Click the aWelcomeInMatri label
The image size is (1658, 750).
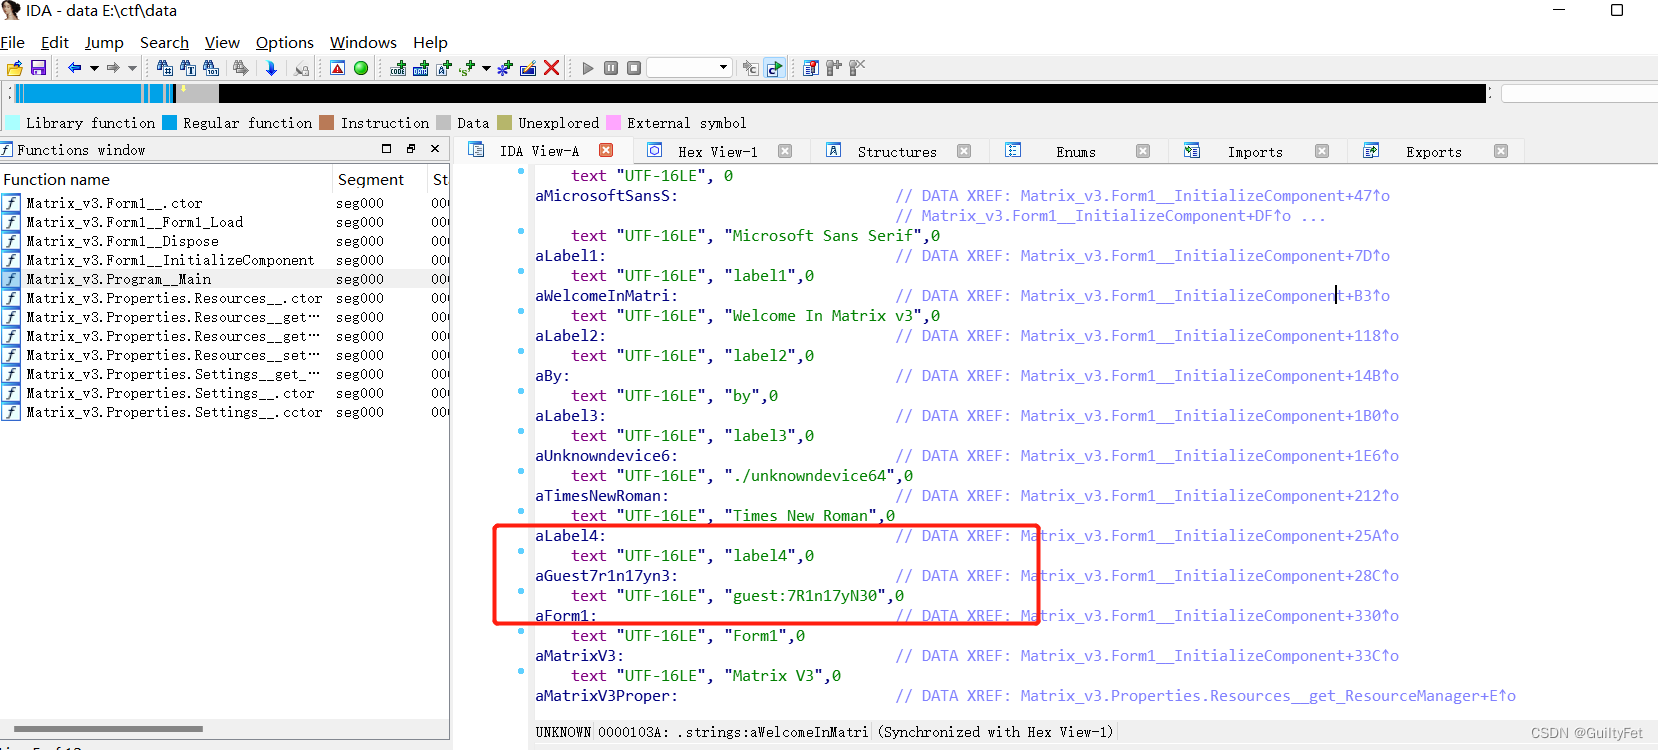point(606,296)
